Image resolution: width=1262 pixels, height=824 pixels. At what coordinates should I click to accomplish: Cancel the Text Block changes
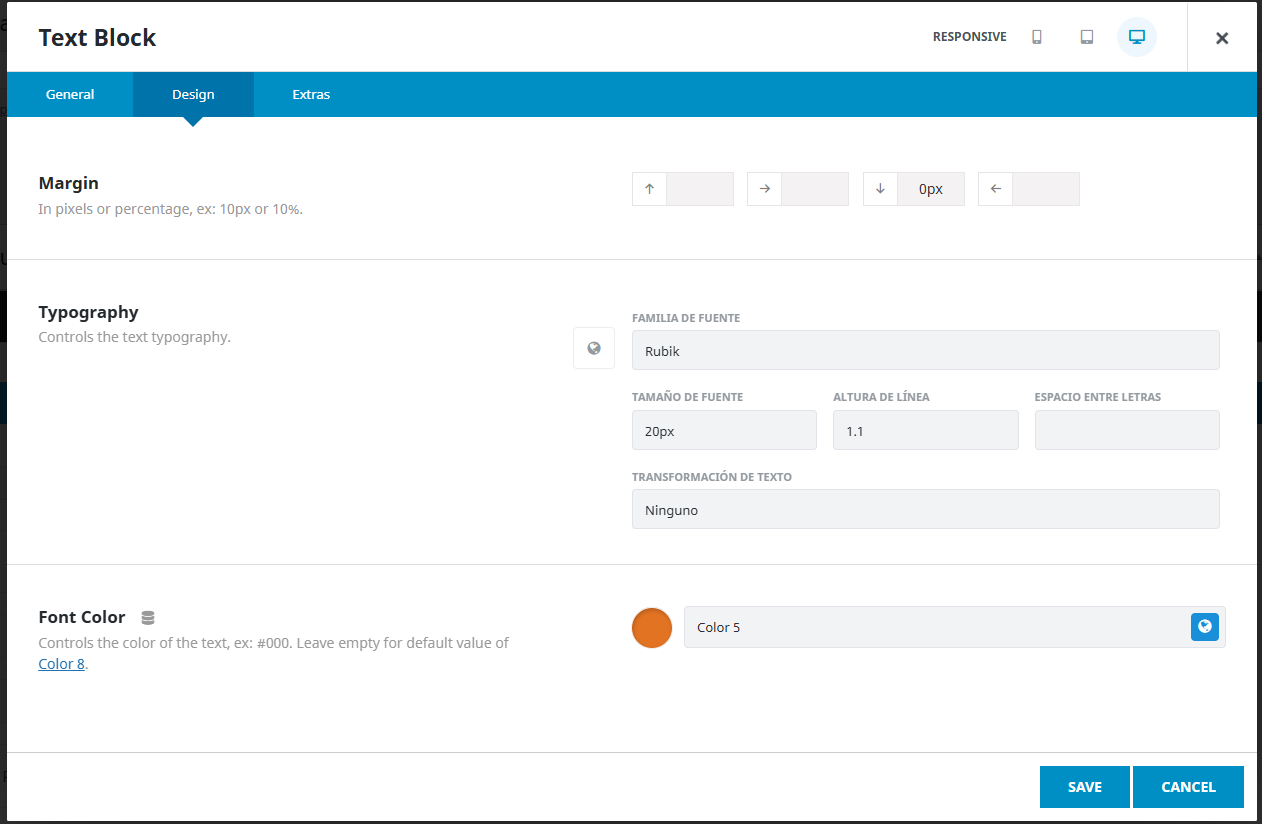point(1188,787)
